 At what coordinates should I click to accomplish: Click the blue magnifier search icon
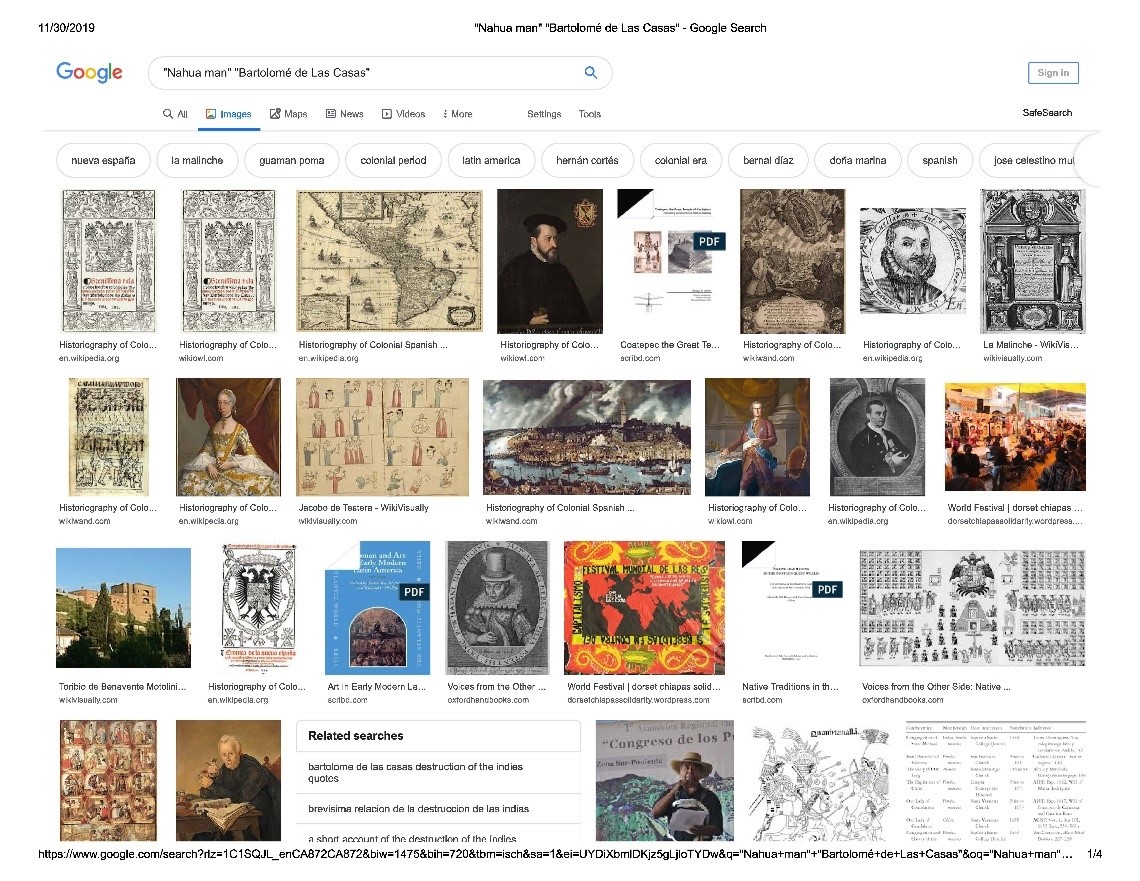point(591,73)
